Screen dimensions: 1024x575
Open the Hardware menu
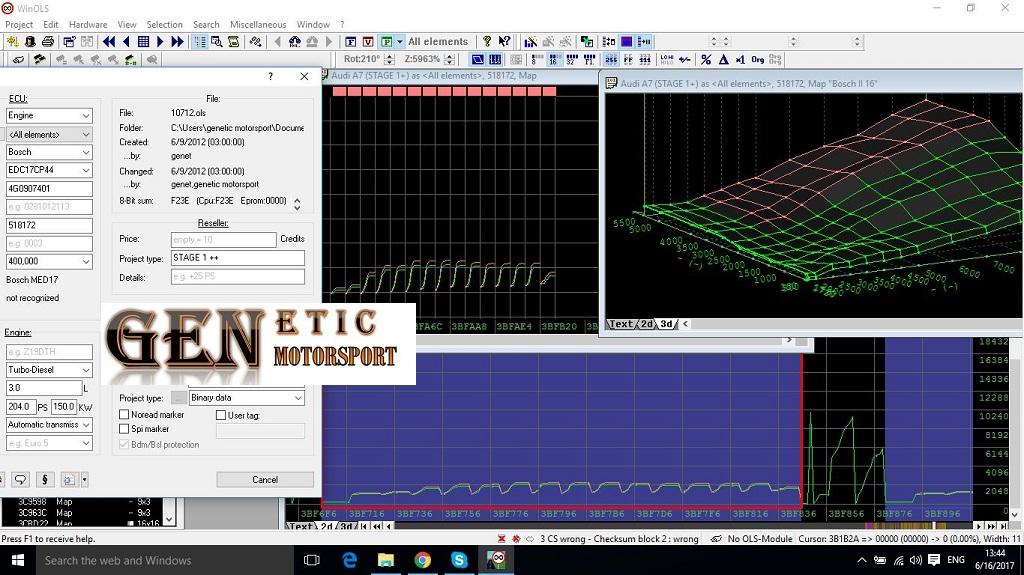tap(88, 24)
